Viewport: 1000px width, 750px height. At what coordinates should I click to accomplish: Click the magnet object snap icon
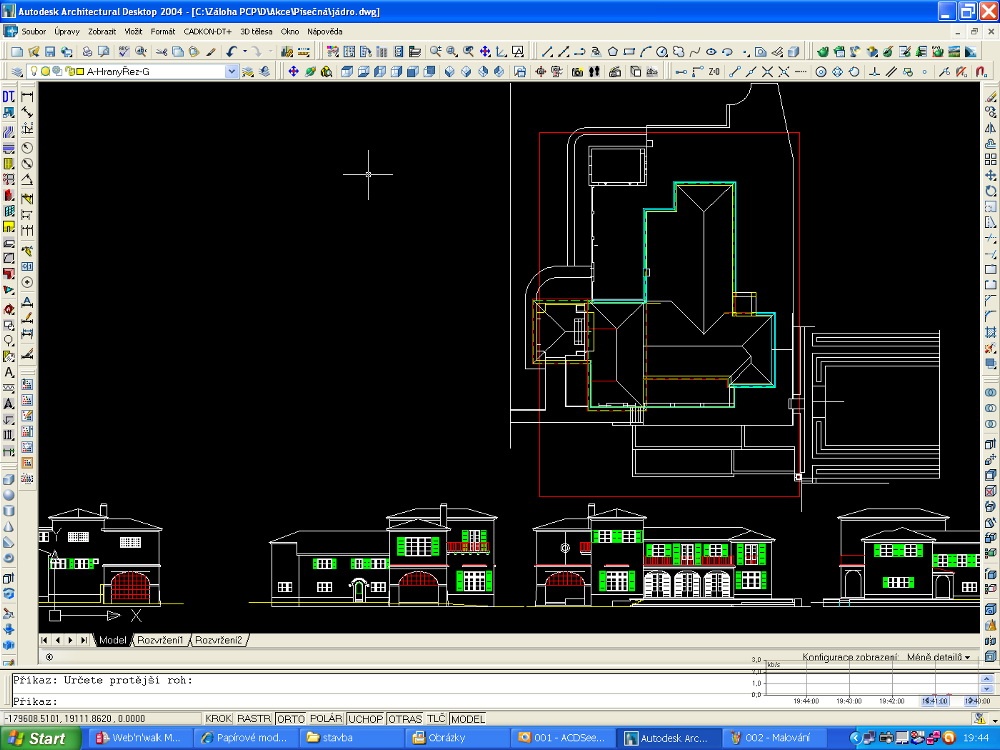(982, 71)
